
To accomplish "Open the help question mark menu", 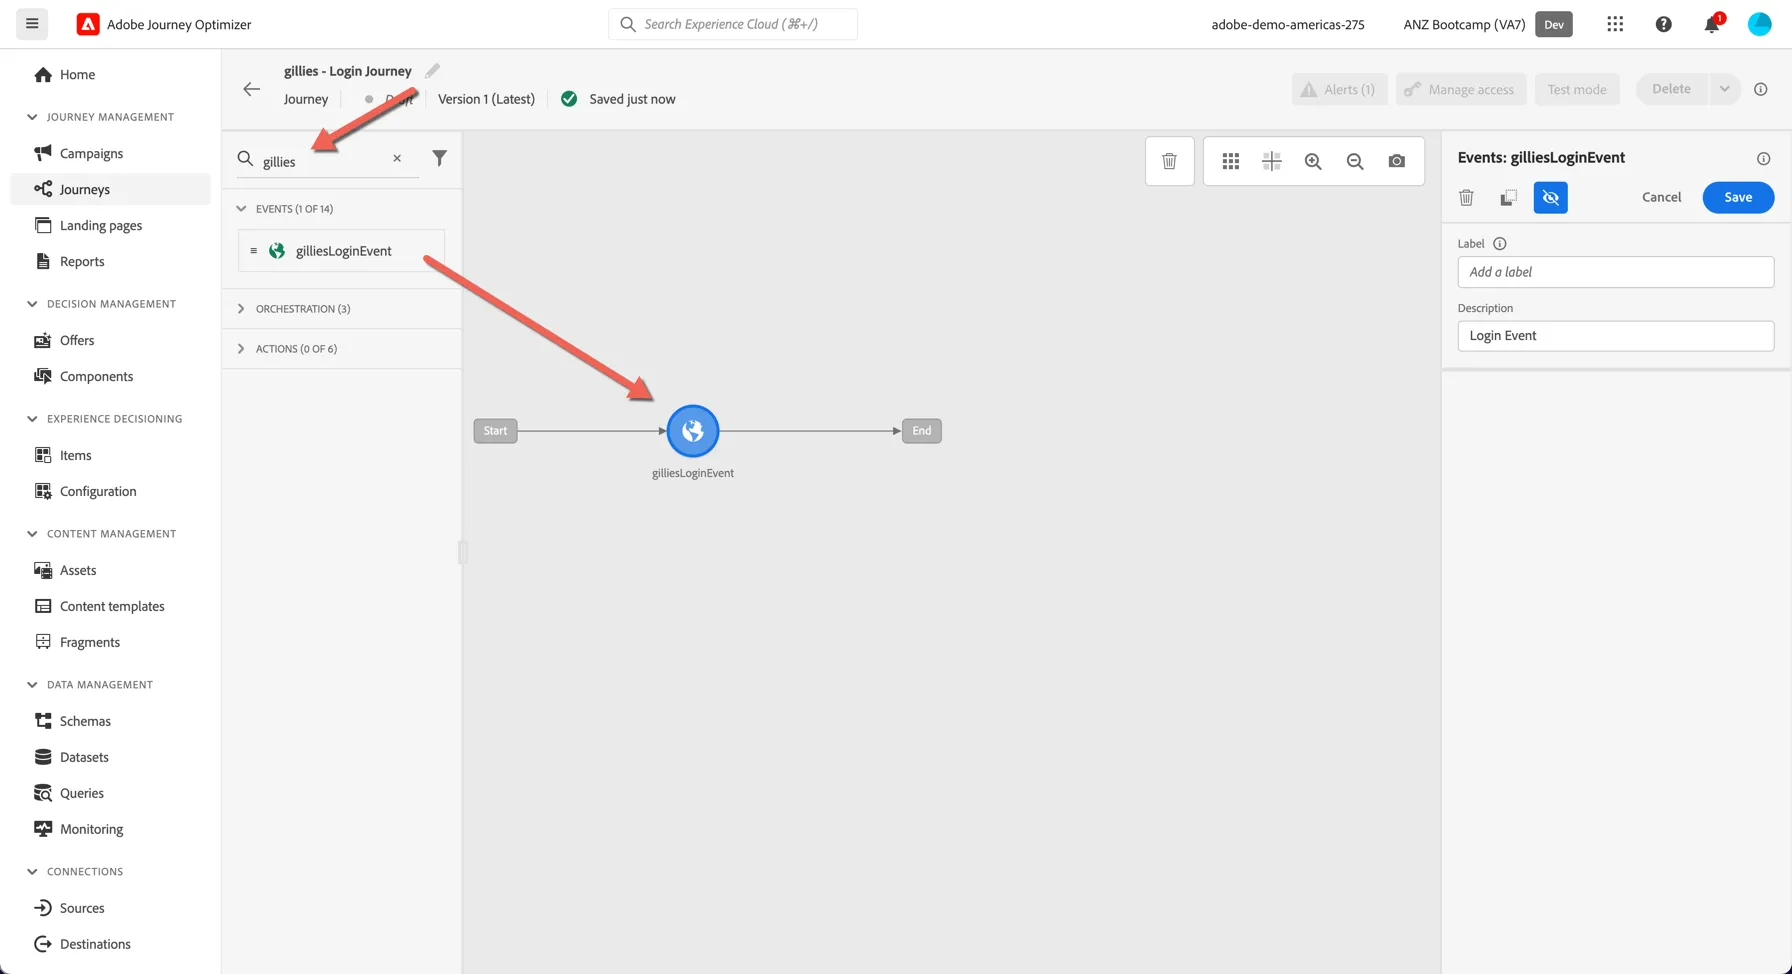I will tap(1664, 24).
